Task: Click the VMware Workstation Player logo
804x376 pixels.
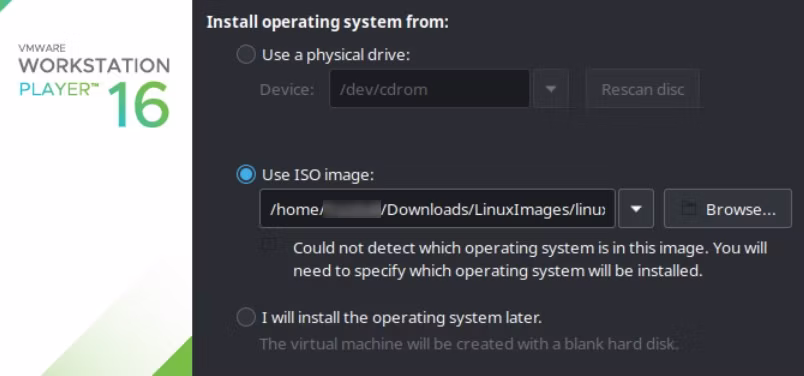Action: pyautogui.click(x=94, y=86)
